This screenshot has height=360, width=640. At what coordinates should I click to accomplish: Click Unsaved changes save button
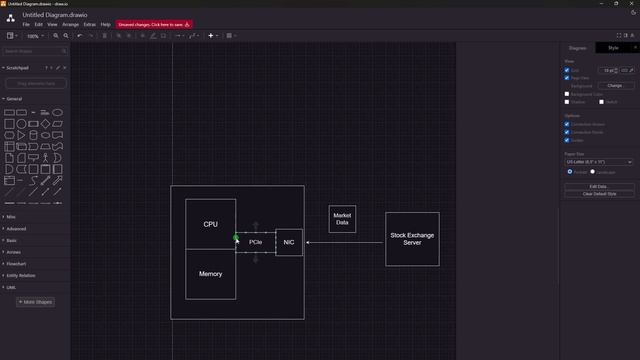154,24
